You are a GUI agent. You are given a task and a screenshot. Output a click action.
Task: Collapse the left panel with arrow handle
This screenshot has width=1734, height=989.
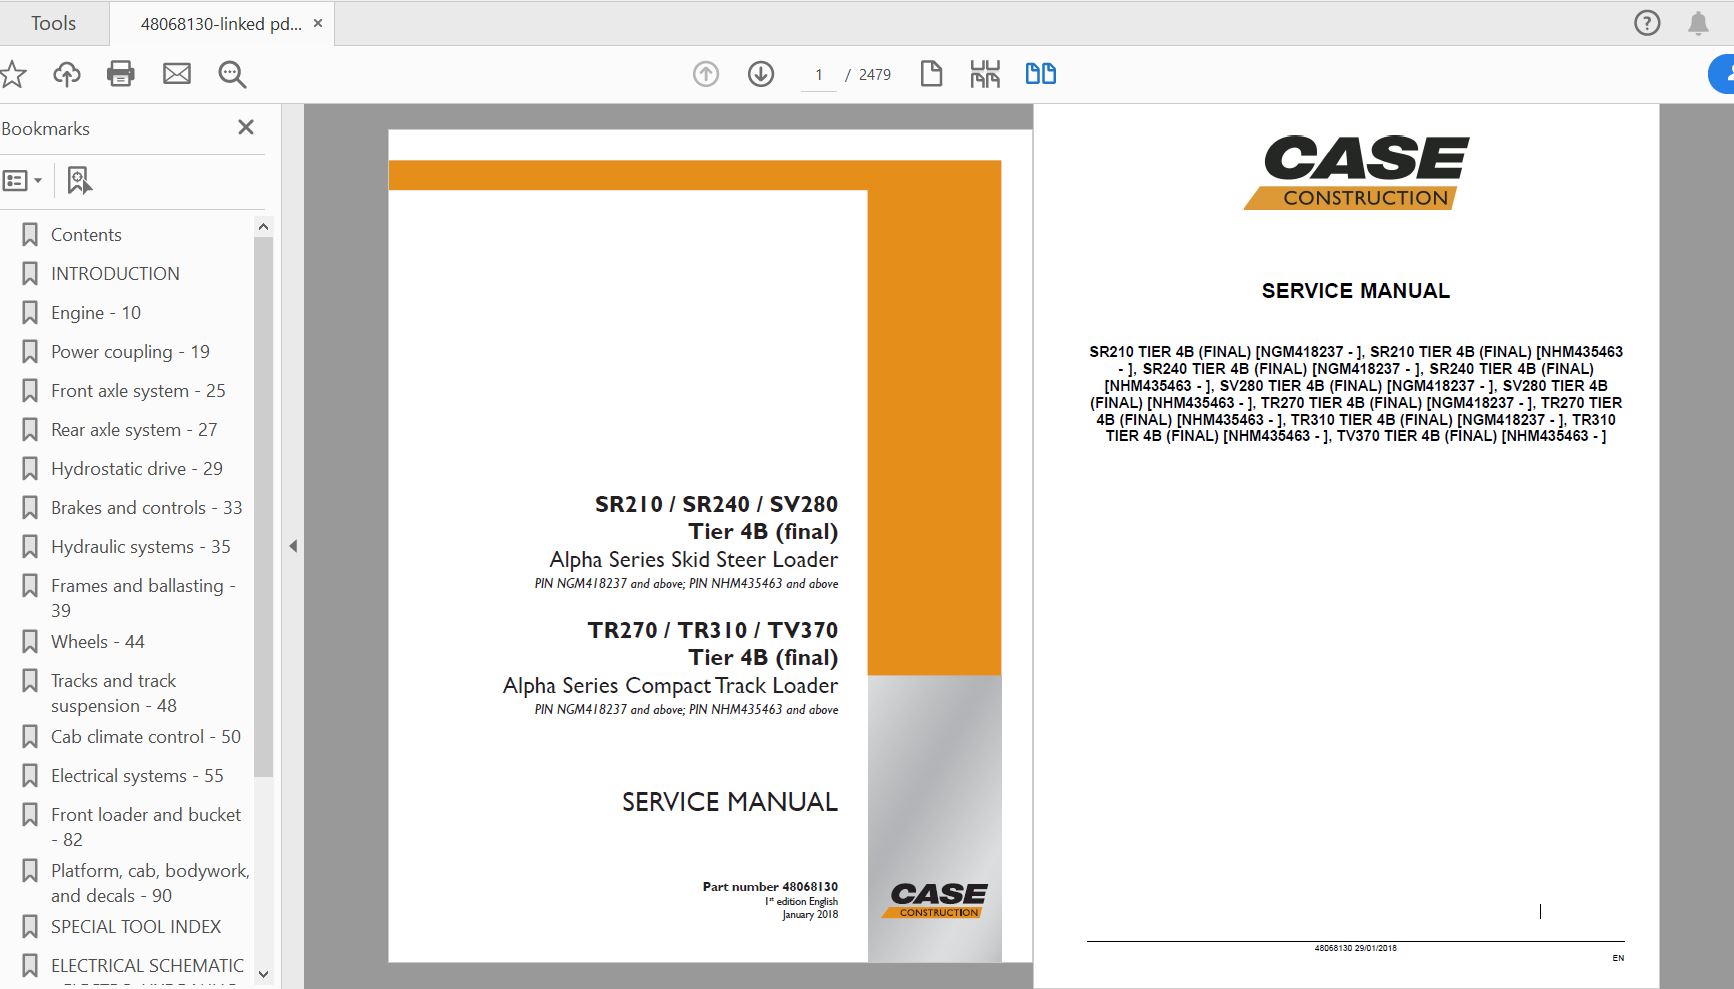click(293, 546)
